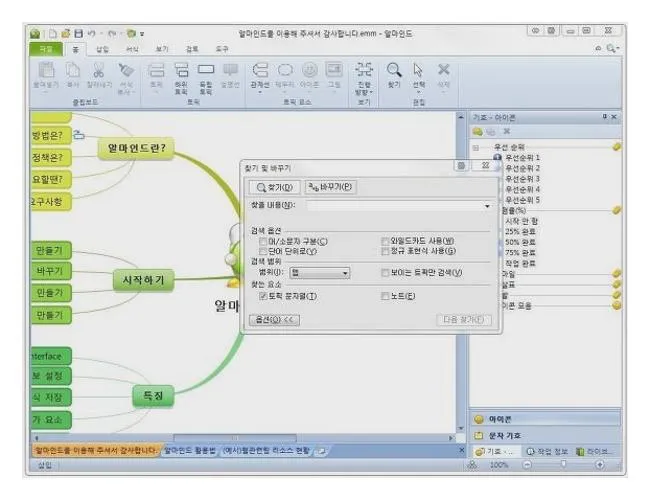Viewport: 650px width, 500px height.
Task: Select the 작업 정보 panel tab
Action: click(547, 451)
